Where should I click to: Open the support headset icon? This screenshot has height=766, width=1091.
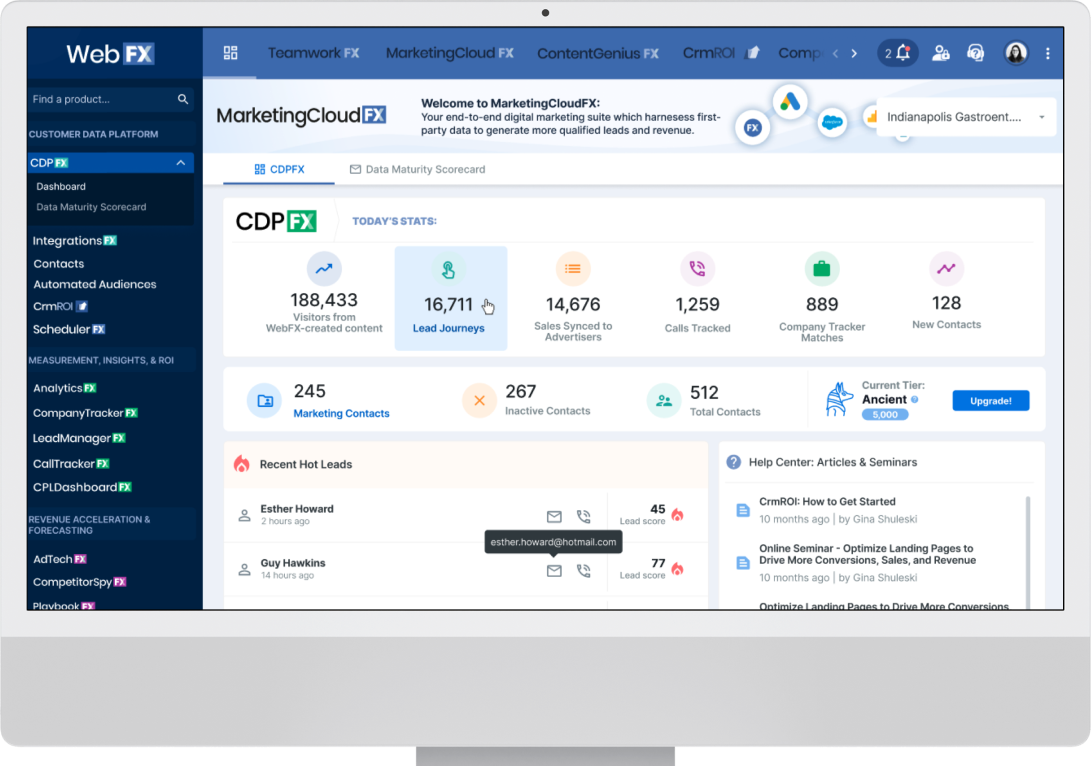976,53
